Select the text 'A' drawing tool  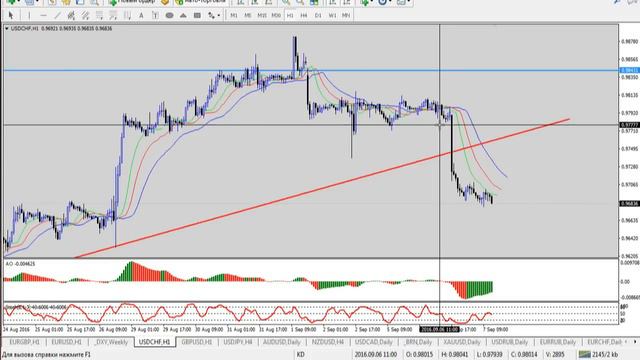click(x=141, y=16)
